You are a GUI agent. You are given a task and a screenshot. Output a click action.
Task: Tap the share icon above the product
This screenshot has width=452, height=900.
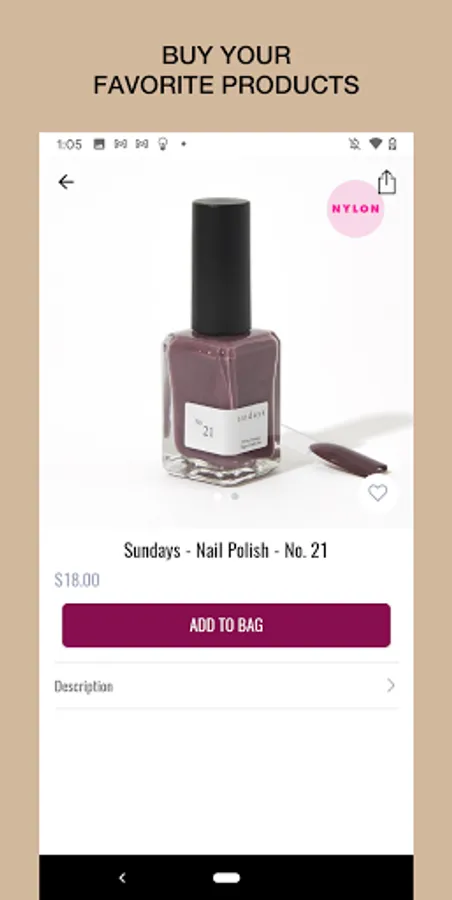[x=387, y=183]
